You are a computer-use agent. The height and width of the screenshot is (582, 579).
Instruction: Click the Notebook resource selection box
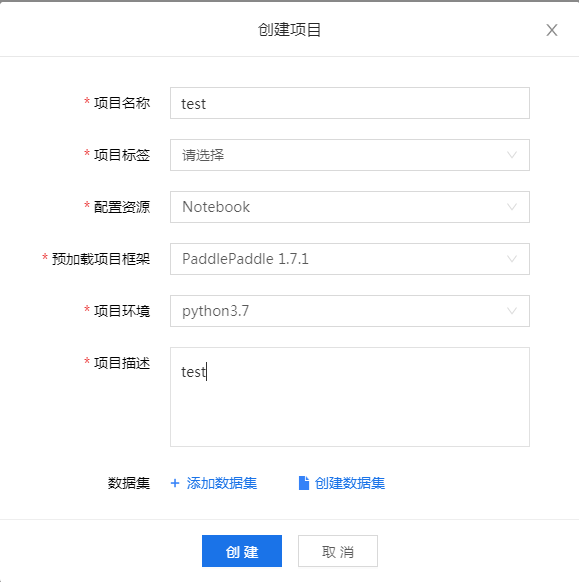pos(350,207)
